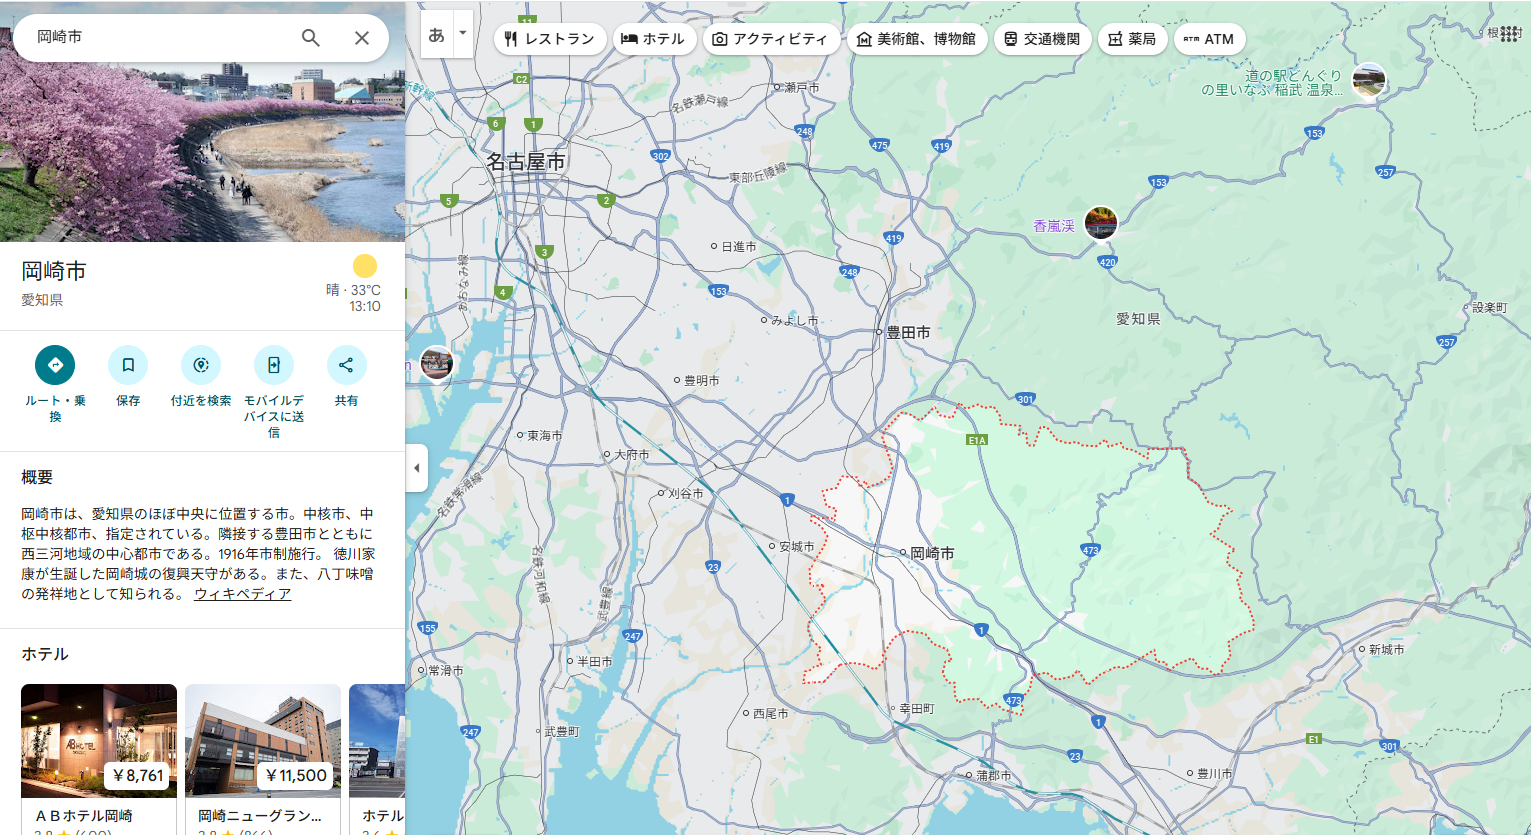
Task: Click the E1A expressway shield
Action: 977,440
